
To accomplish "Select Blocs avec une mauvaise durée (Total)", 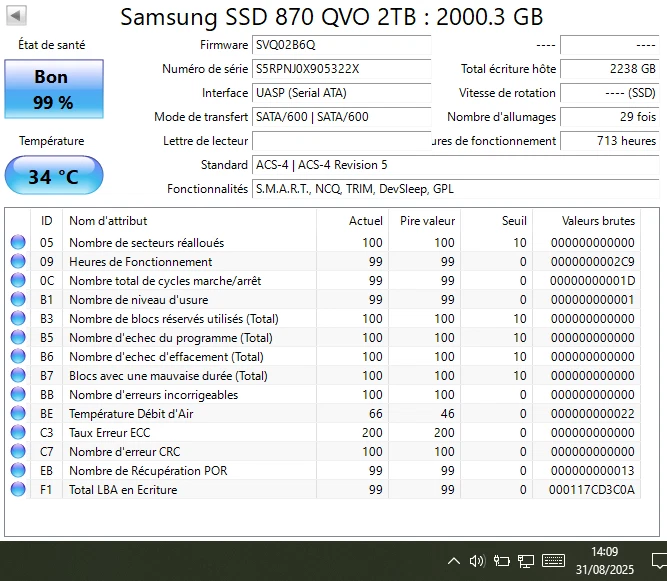I will (x=168, y=376).
